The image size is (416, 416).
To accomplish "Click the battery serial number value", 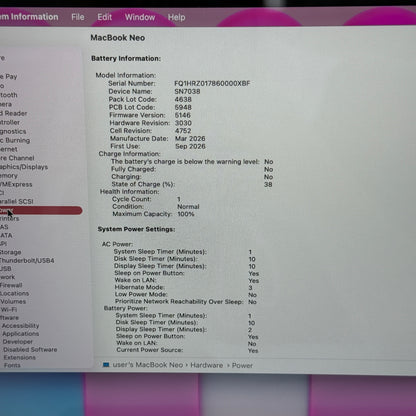I will pyautogui.click(x=212, y=84).
